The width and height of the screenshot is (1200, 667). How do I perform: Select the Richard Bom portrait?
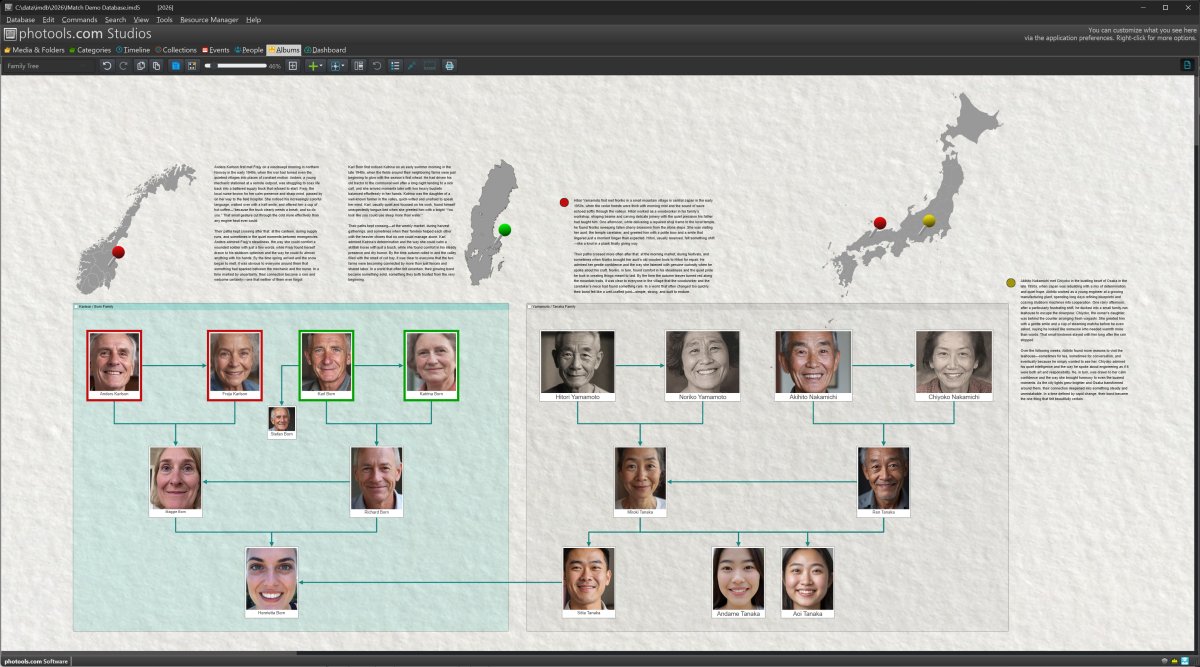[377, 481]
